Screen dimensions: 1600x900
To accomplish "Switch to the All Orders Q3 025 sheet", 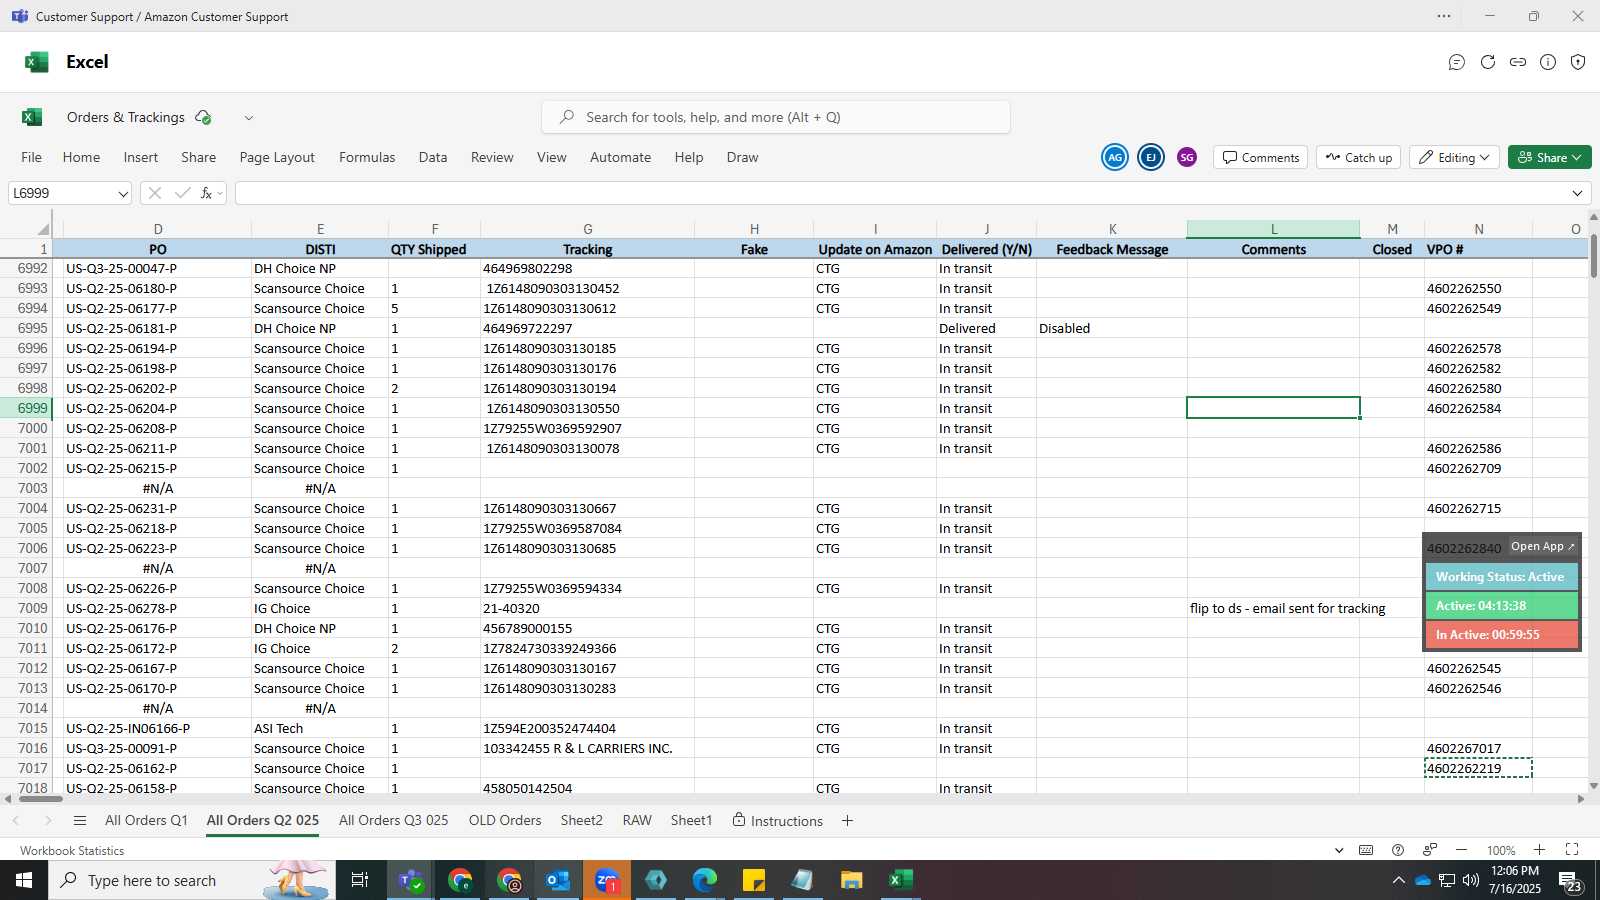I will [394, 820].
